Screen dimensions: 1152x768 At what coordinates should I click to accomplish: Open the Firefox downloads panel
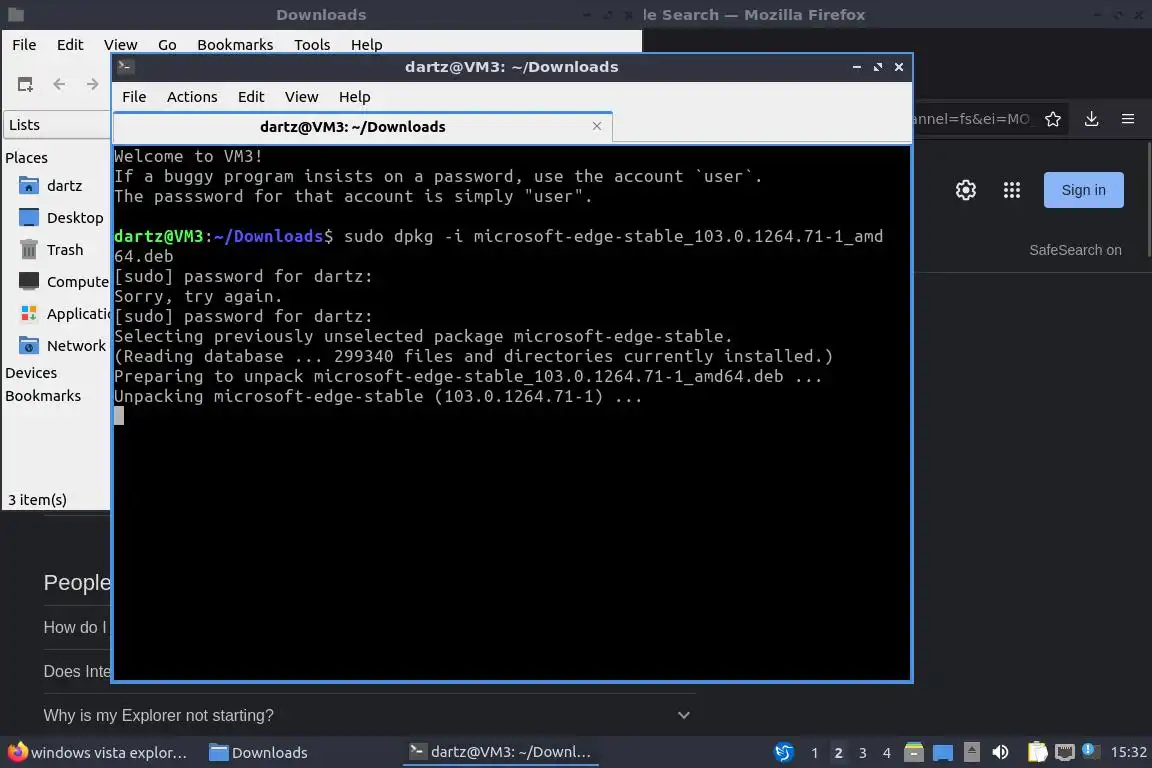click(x=1092, y=119)
